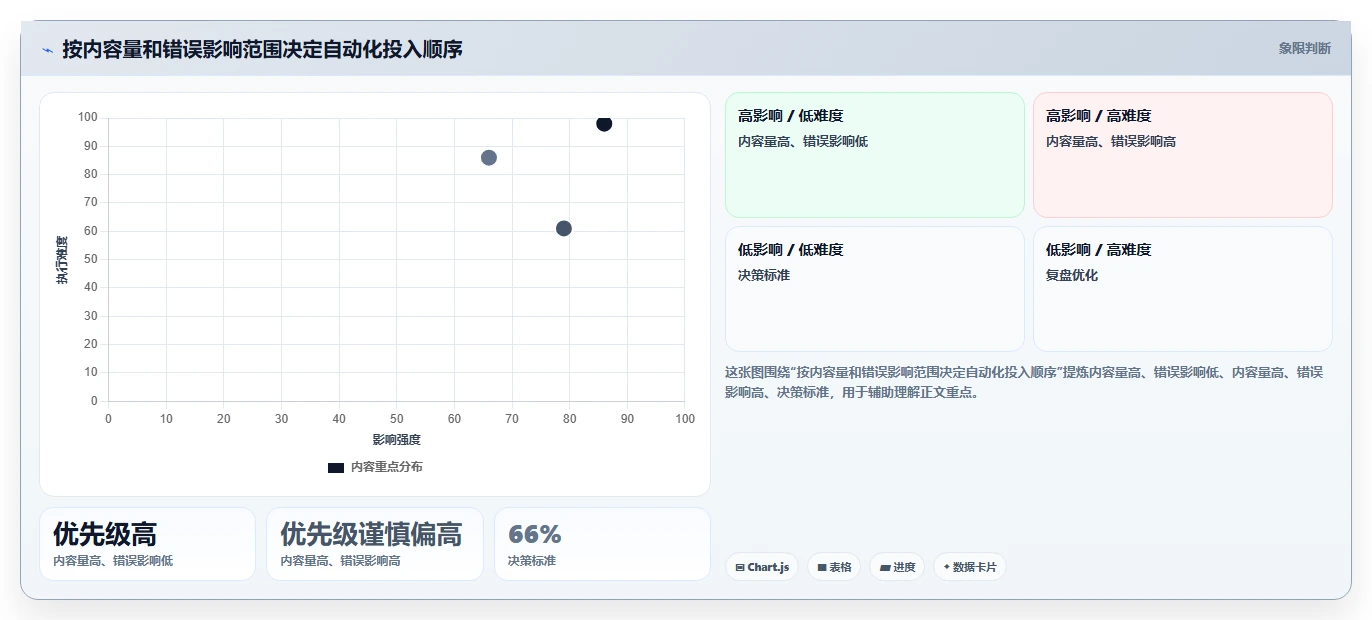Viewport: 1372px width, 620px height.
Task: Select the scatter point near 61 difficulty
Action: (x=564, y=228)
